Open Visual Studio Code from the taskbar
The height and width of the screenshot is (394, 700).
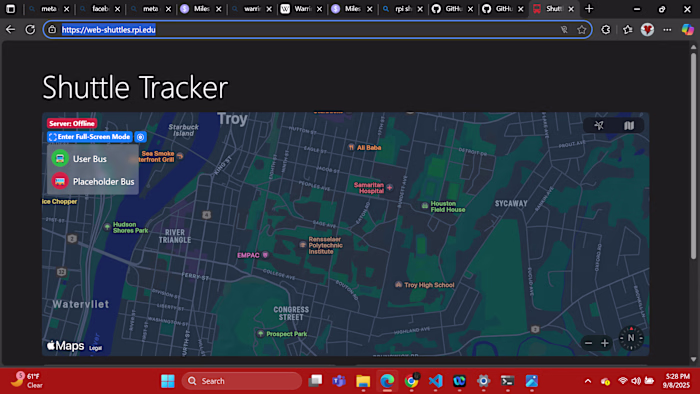(x=435, y=381)
